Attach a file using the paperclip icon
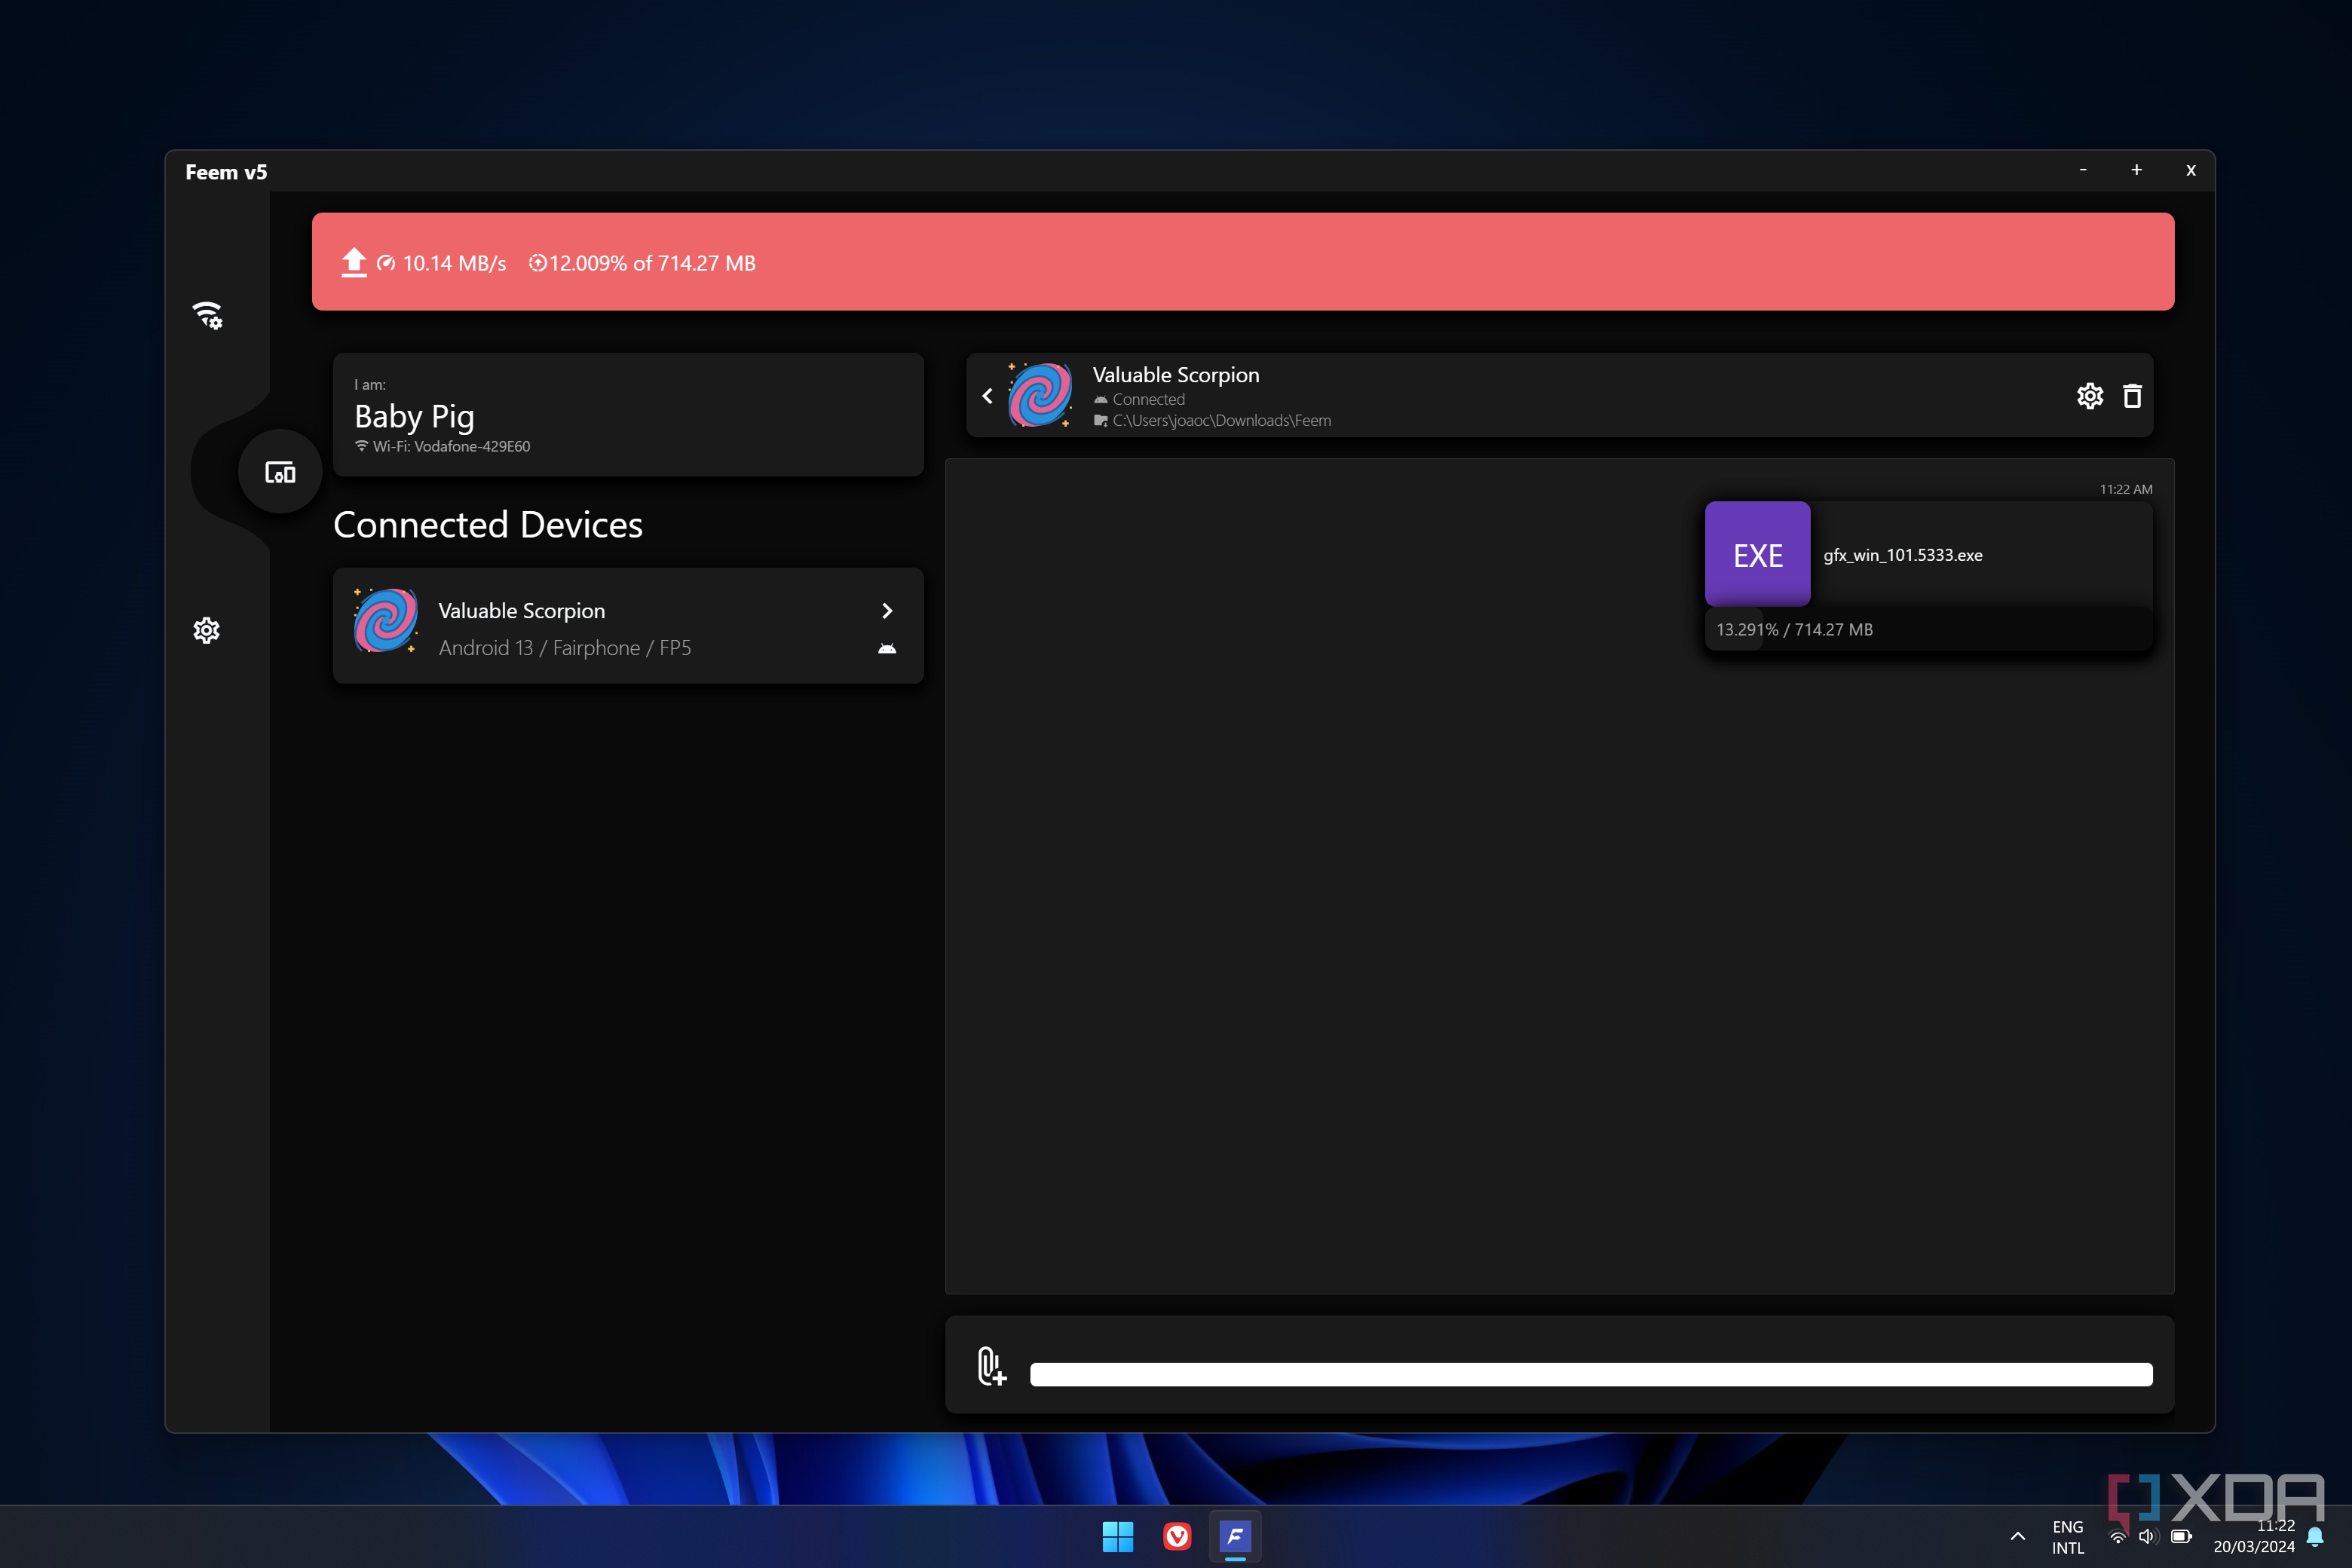 click(x=991, y=1365)
